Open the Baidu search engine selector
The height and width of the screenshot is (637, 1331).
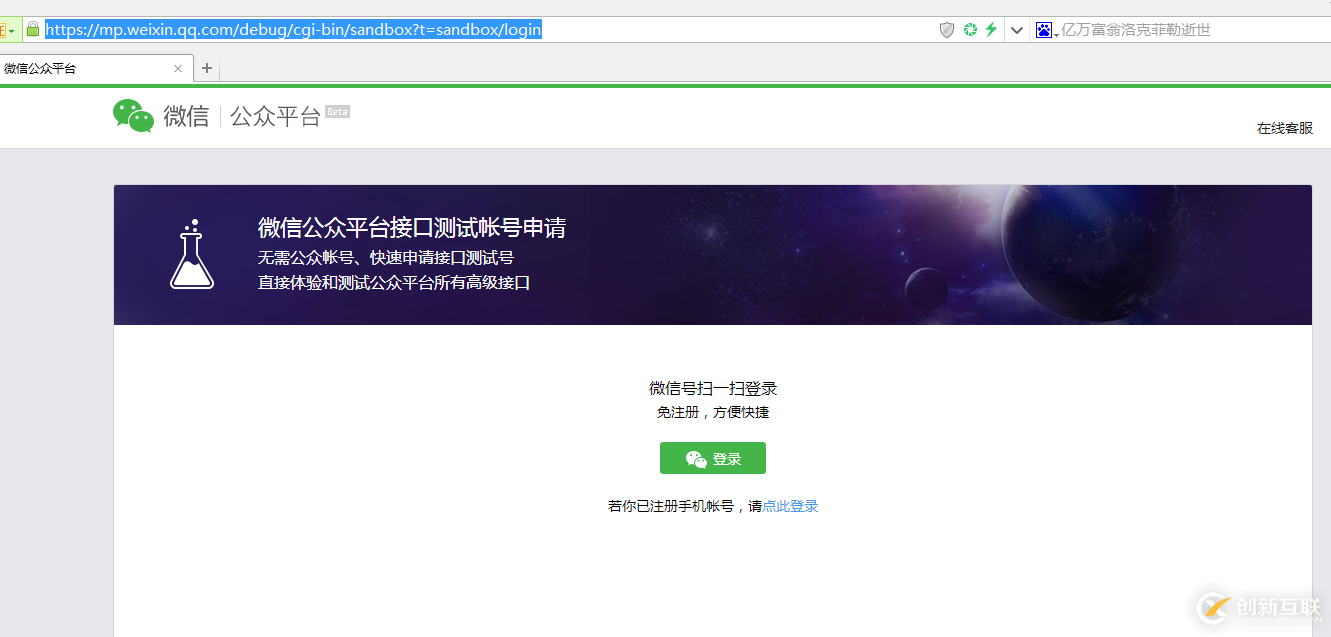pos(1046,30)
